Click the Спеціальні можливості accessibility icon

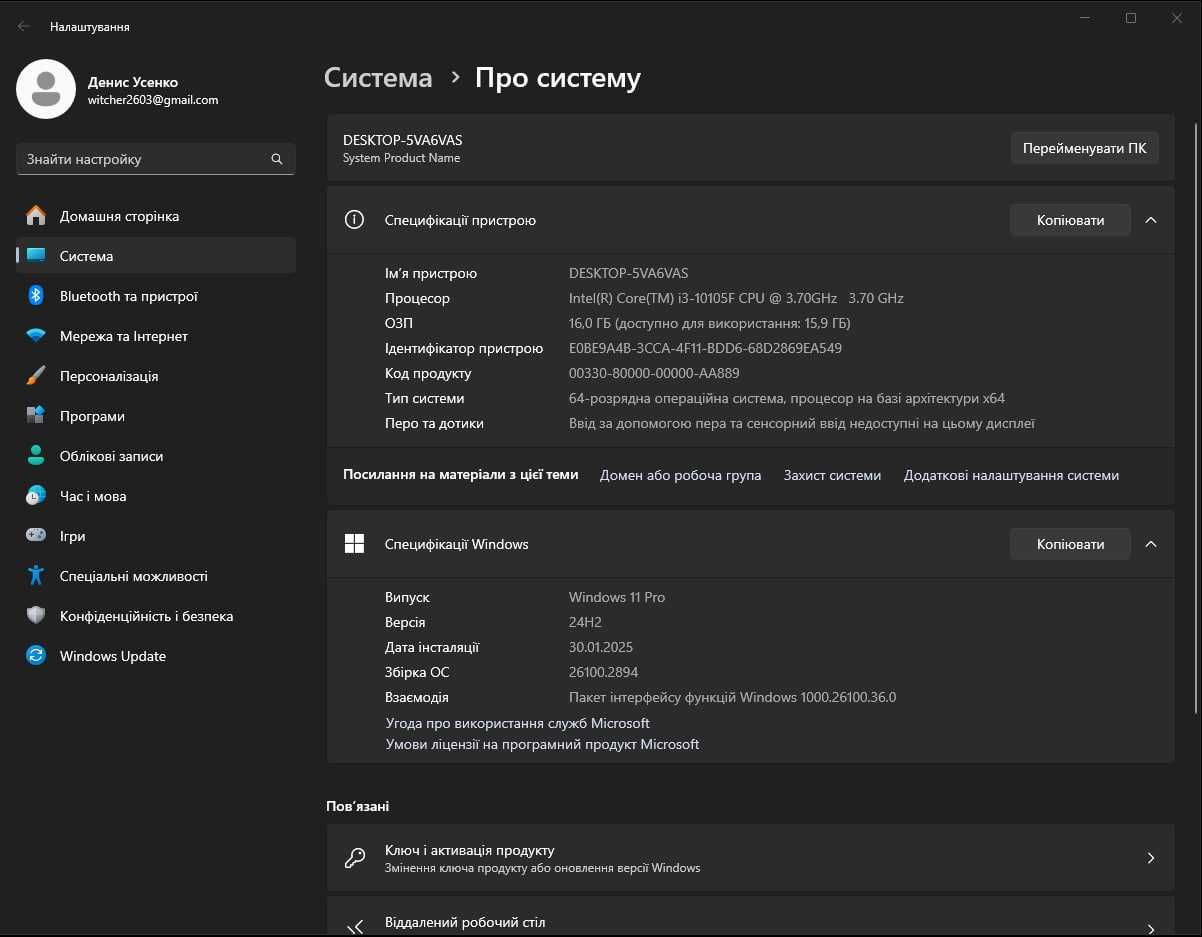tap(36, 576)
